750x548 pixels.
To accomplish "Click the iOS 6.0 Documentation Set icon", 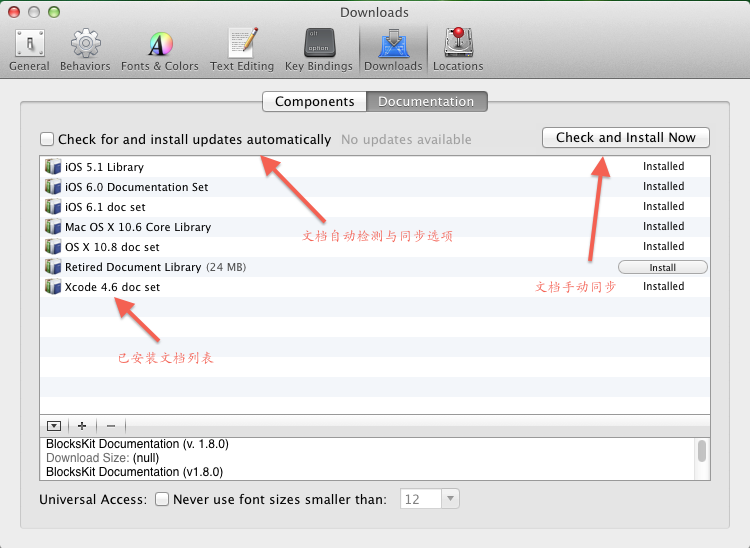I will tap(53, 186).
